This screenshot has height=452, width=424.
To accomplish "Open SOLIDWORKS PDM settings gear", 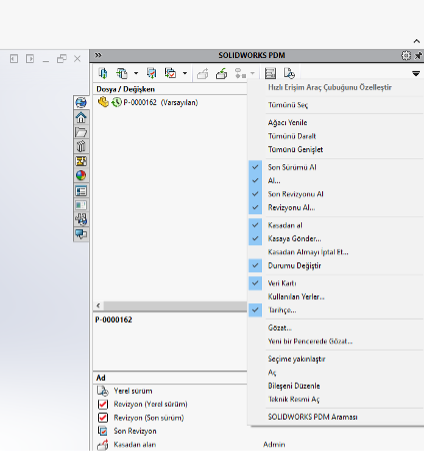I will pos(406,55).
